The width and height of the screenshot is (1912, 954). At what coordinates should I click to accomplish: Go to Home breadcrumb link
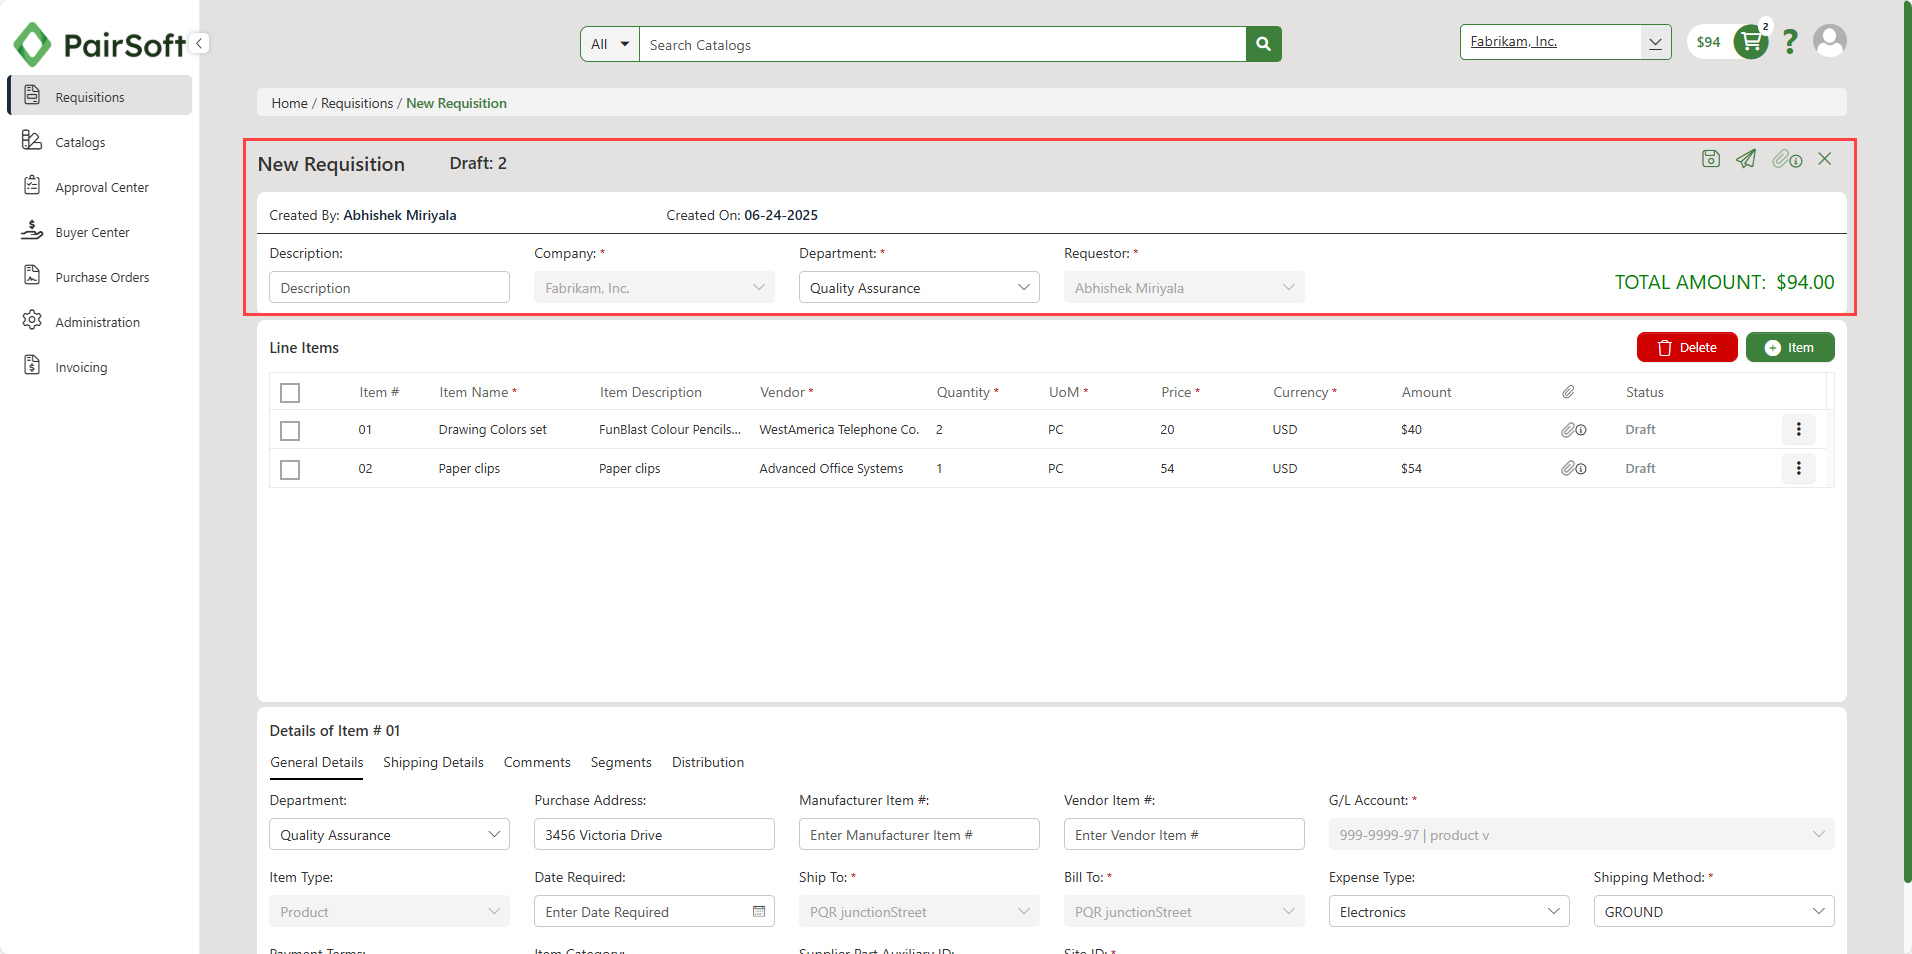pos(290,103)
